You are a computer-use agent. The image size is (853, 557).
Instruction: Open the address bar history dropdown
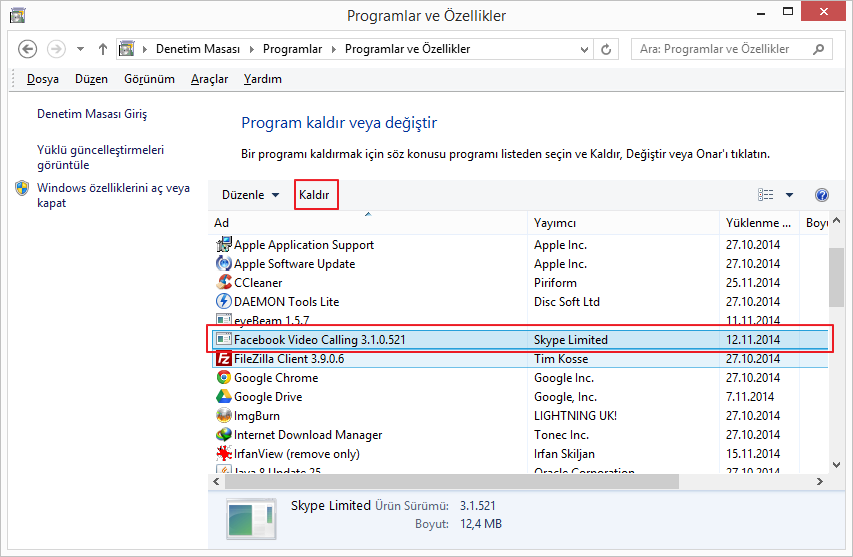[x=584, y=49]
